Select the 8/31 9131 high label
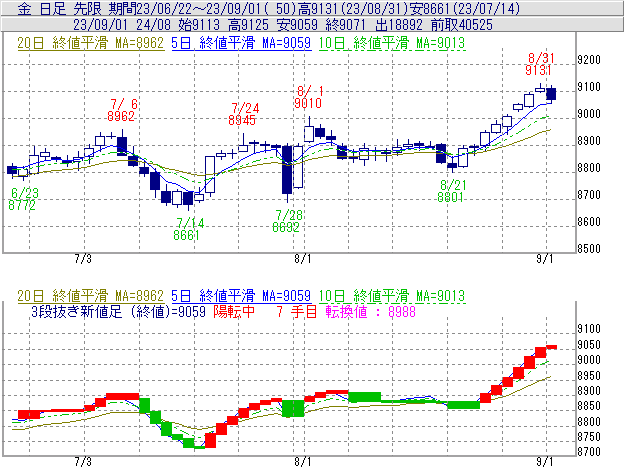624x475 pixels. 539,64
